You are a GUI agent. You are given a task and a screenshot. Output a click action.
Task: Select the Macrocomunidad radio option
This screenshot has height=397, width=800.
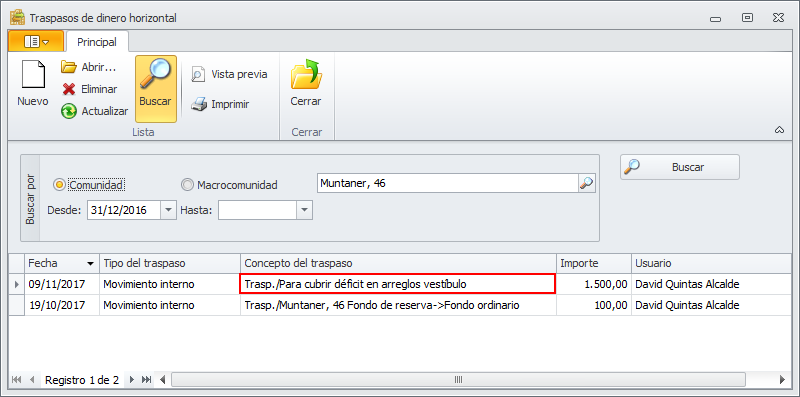click(230, 185)
